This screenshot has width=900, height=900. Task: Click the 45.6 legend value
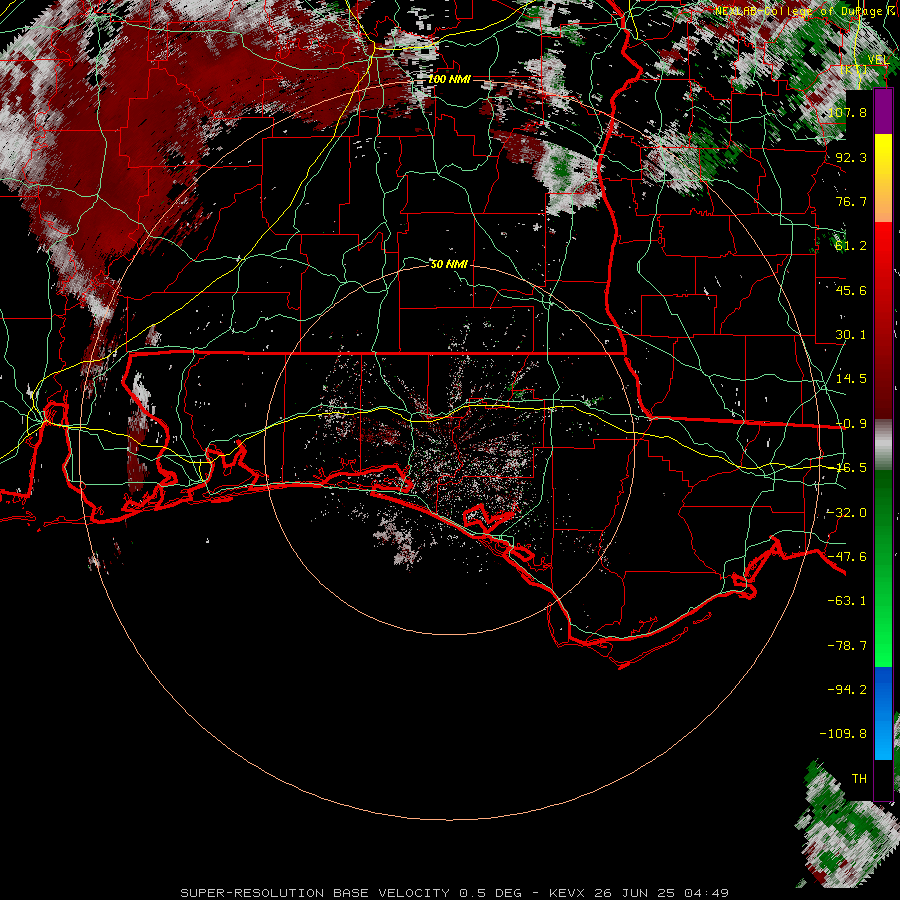click(851, 290)
